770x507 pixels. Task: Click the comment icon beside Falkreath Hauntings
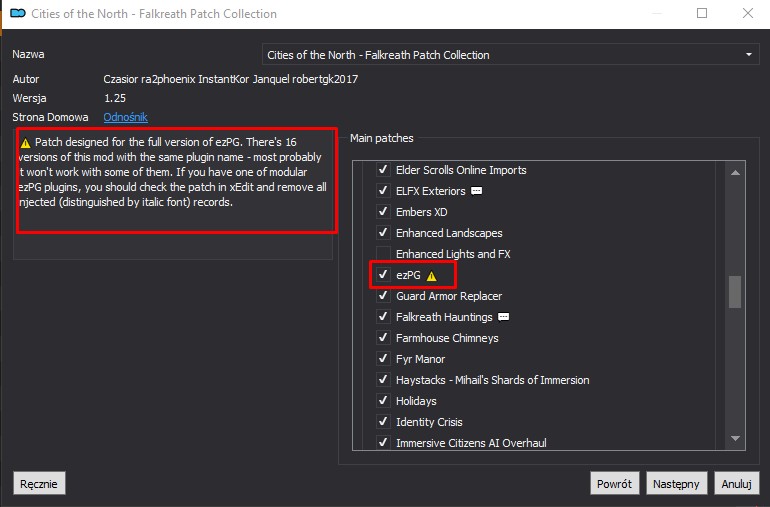(x=503, y=317)
